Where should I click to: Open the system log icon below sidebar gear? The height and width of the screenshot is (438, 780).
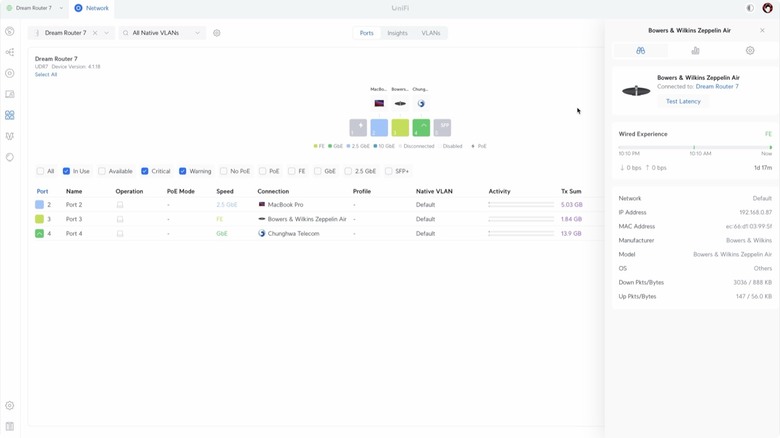point(9,427)
